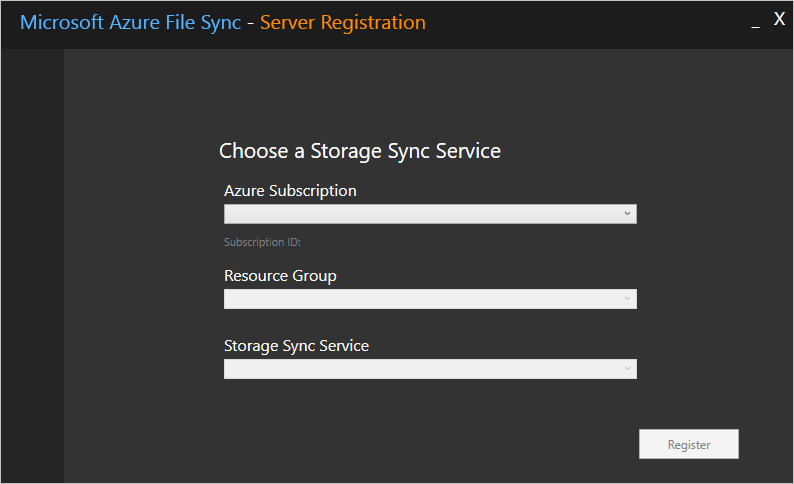Click the Microsoft Azure File Sync title
The height and width of the screenshot is (484, 794).
point(130,23)
